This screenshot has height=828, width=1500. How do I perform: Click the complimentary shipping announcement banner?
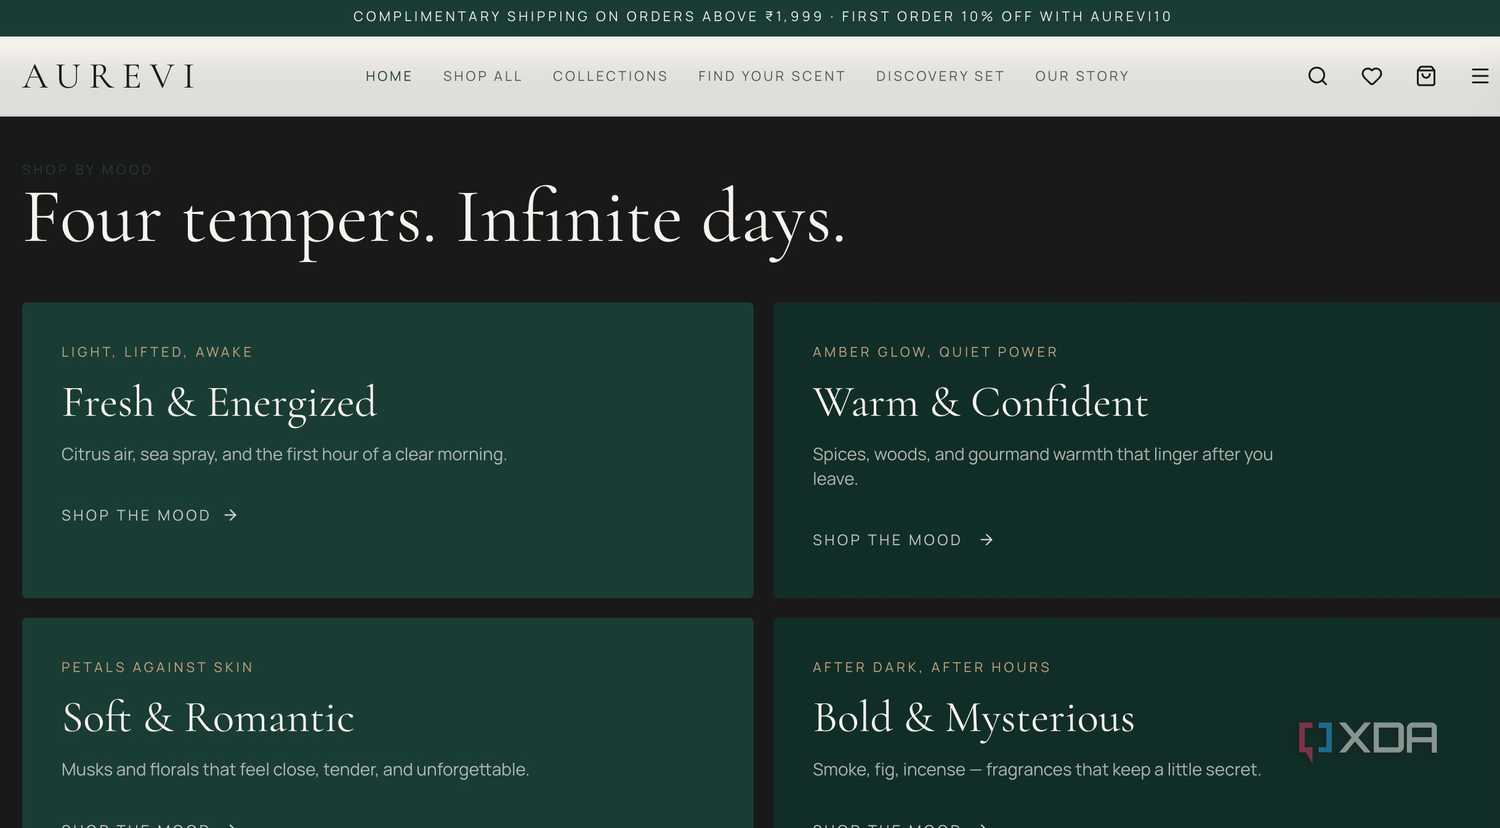(x=750, y=17)
